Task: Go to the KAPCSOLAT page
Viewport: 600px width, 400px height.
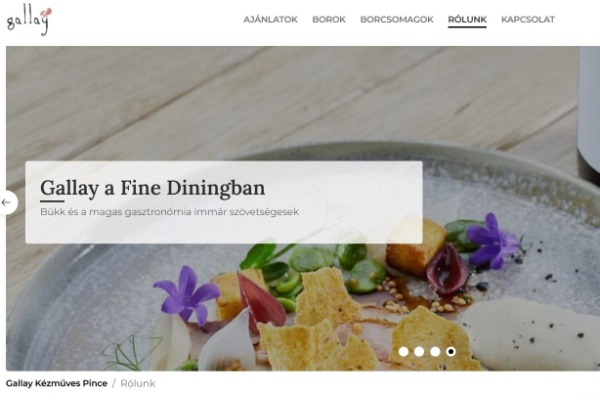Action: pyautogui.click(x=528, y=20)
